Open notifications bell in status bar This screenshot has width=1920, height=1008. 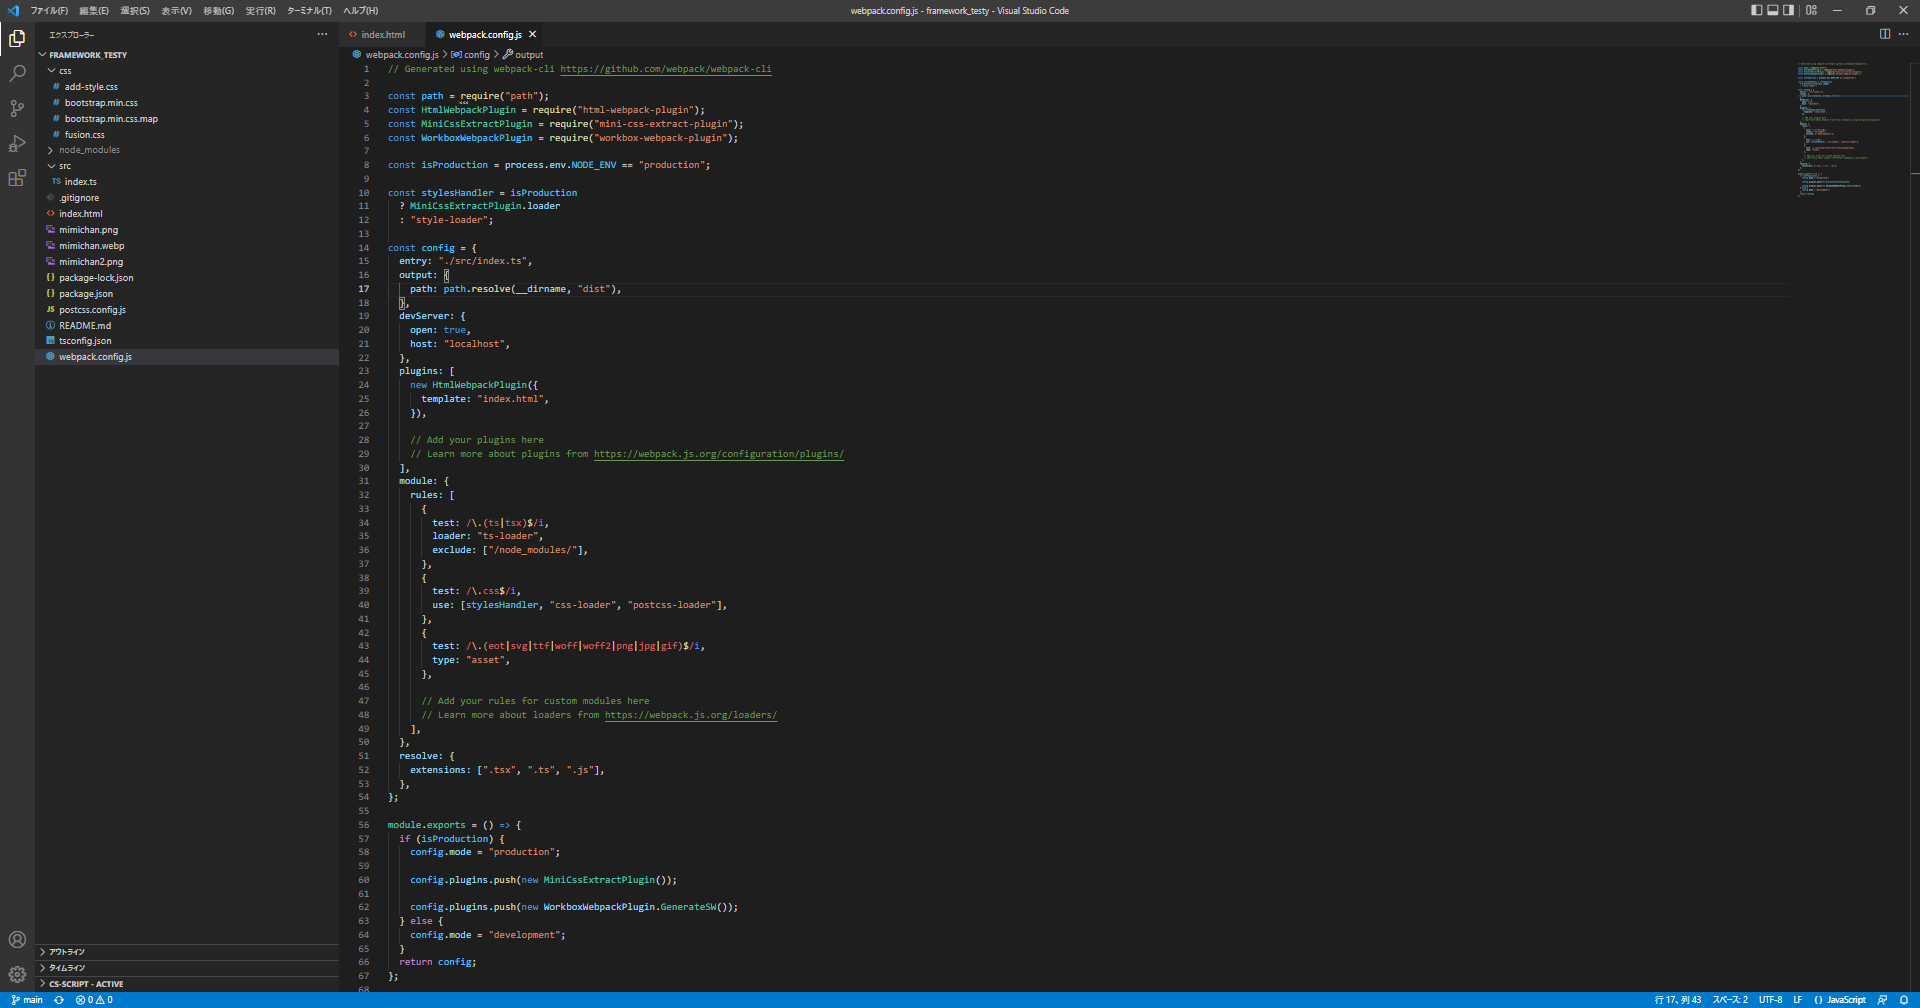point(1904,1000)
